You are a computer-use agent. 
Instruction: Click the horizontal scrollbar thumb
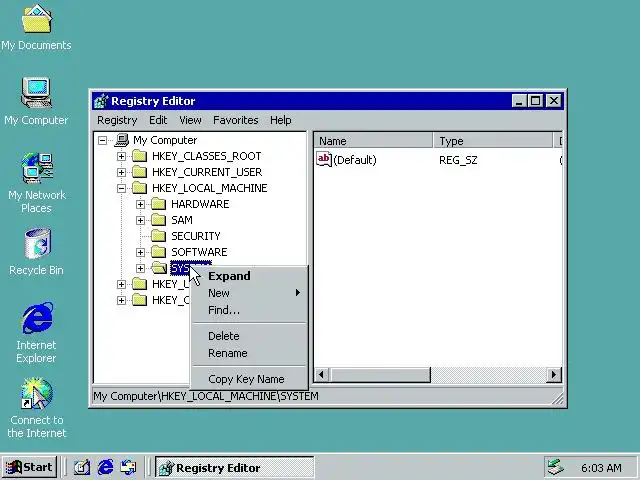point(379,374)
